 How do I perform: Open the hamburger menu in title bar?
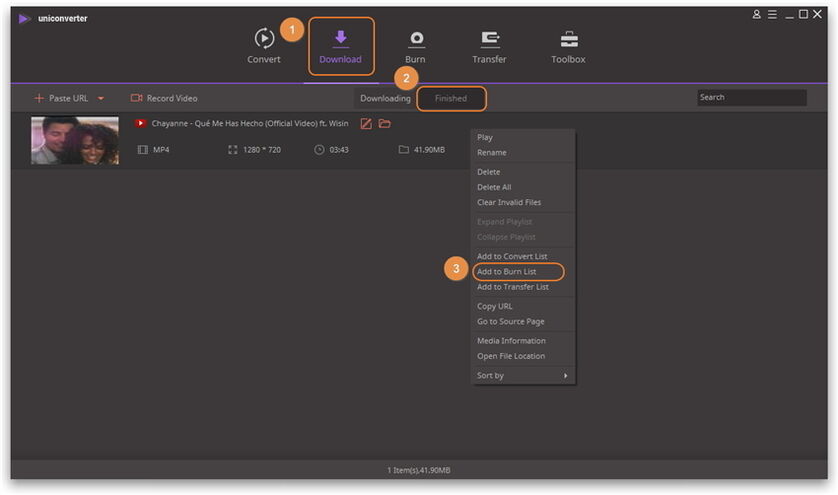772,15
